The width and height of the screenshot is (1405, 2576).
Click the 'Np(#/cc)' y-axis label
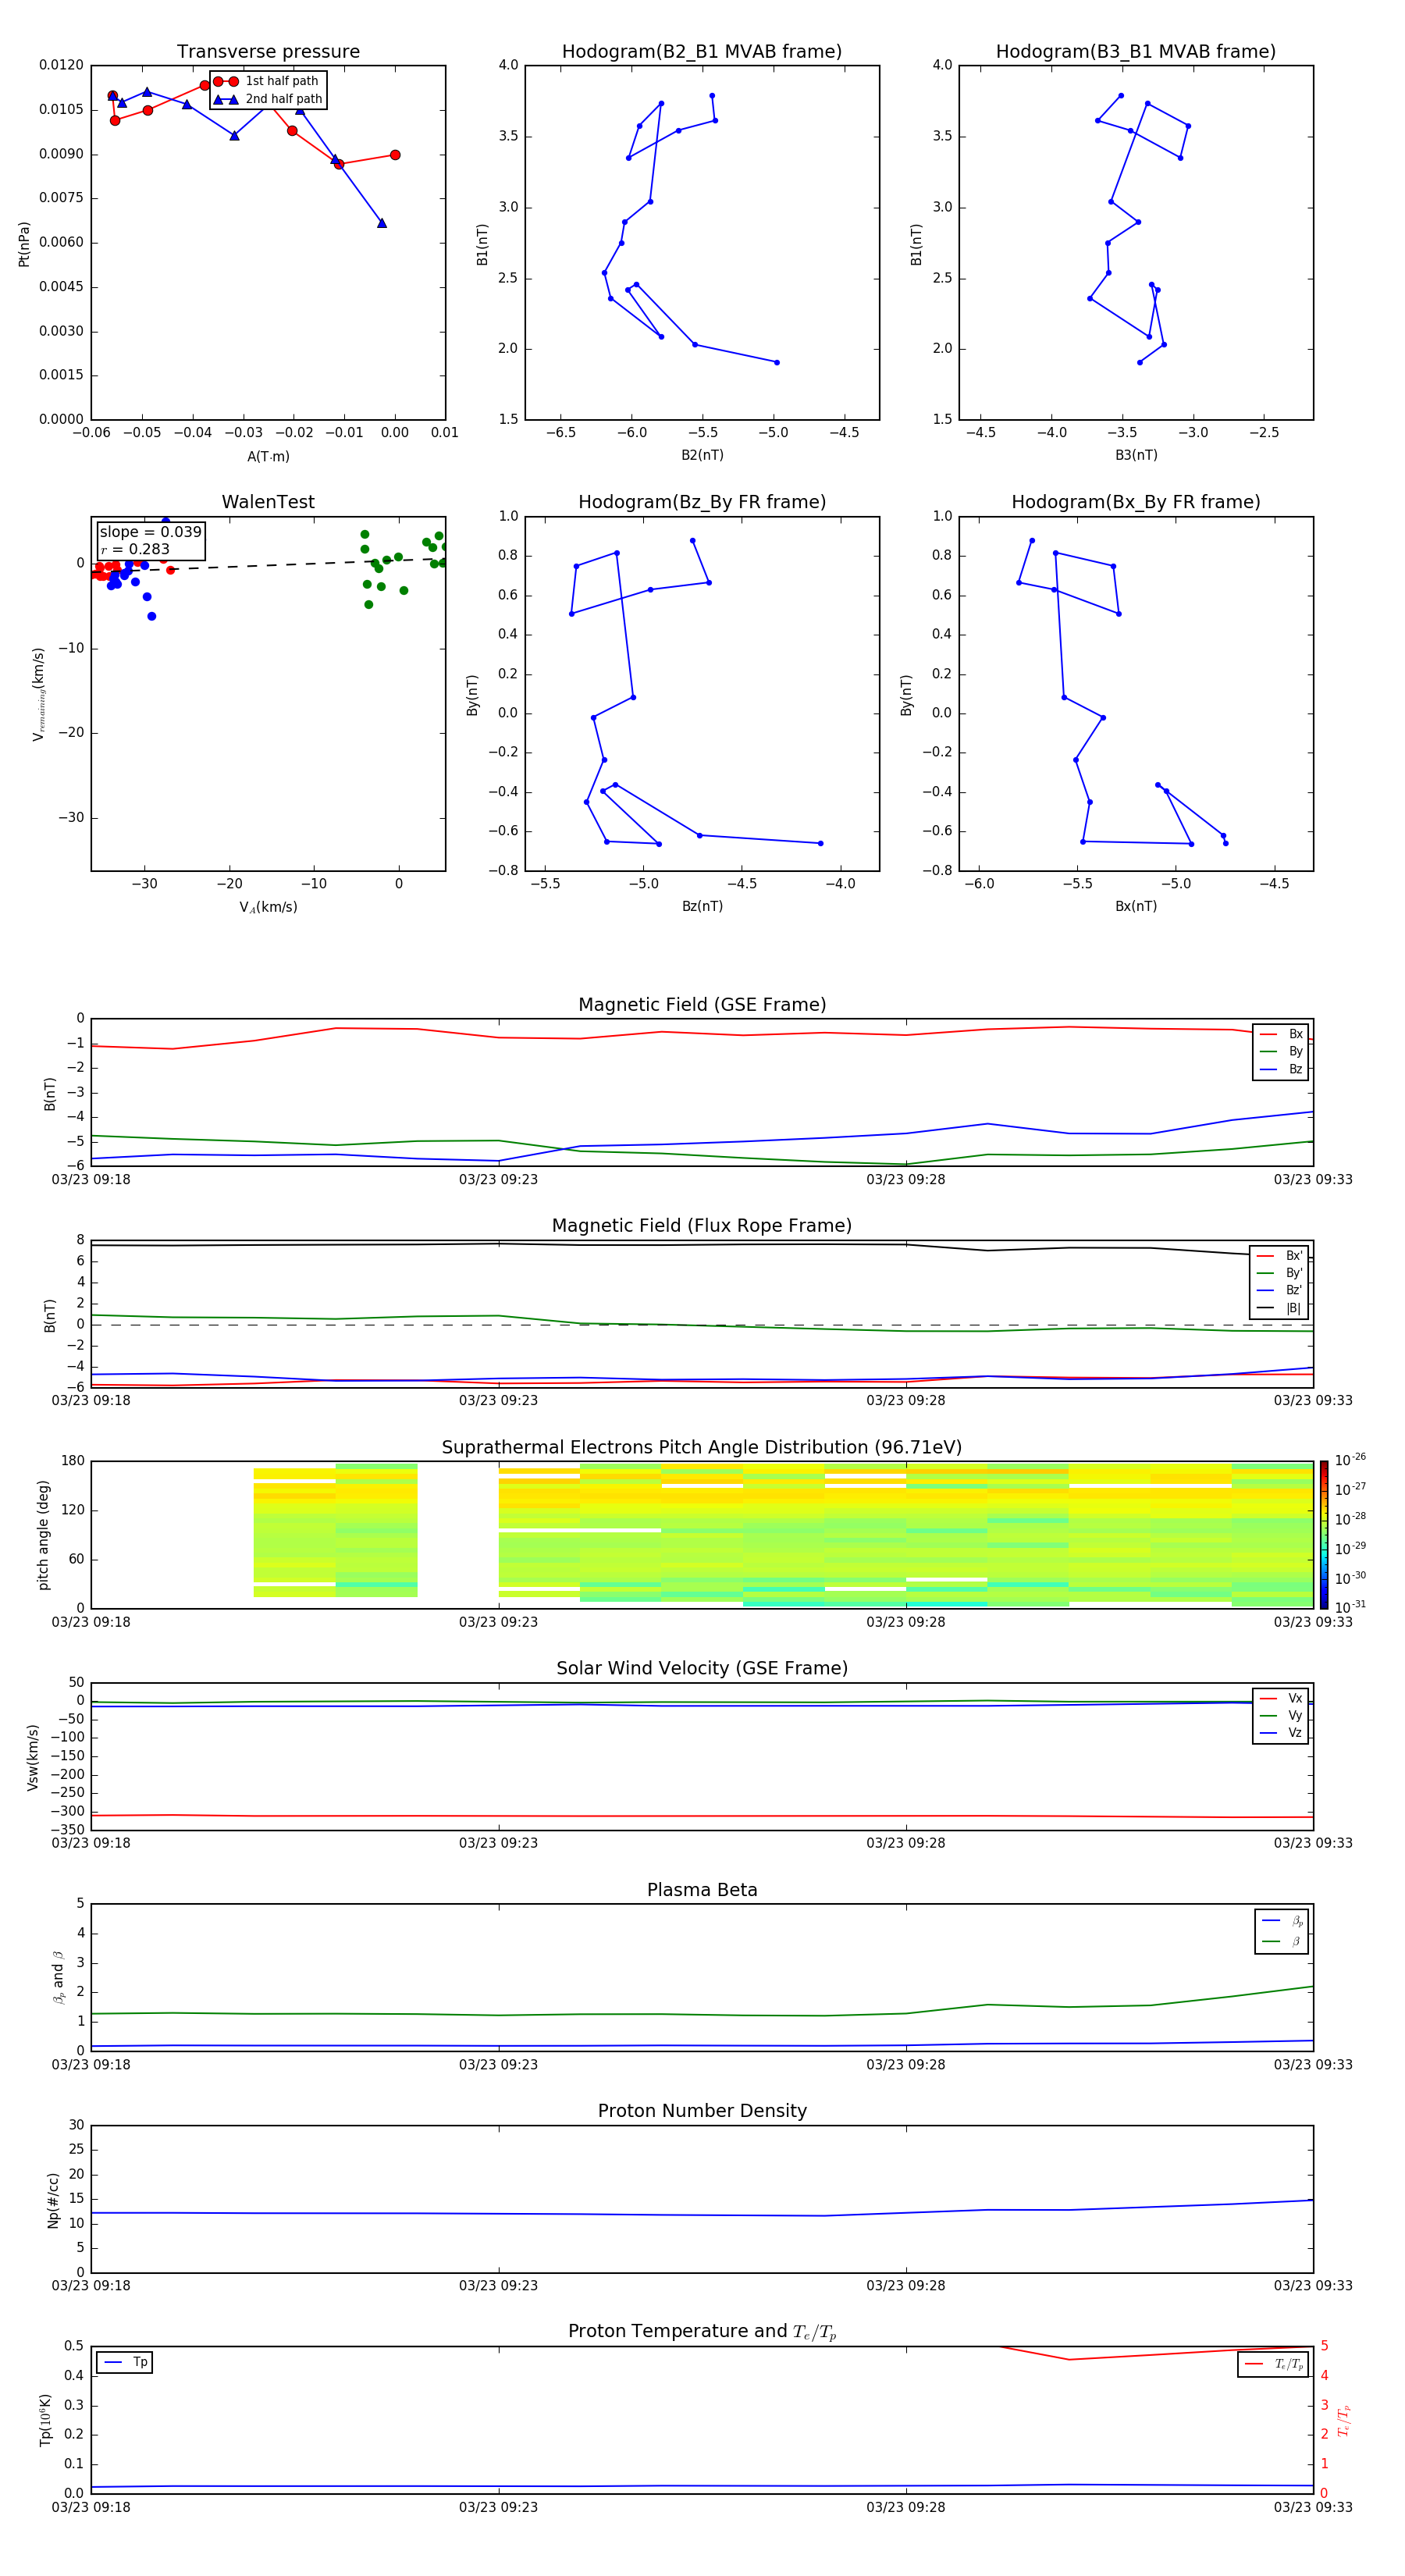[x=53, y=2200]
